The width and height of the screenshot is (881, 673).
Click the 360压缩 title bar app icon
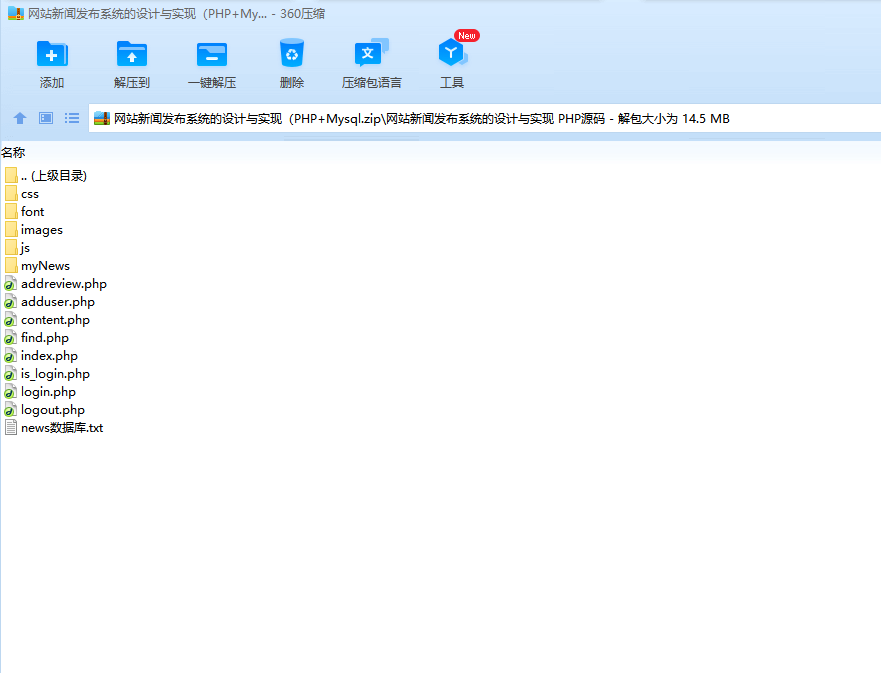[x=16, y=13]
